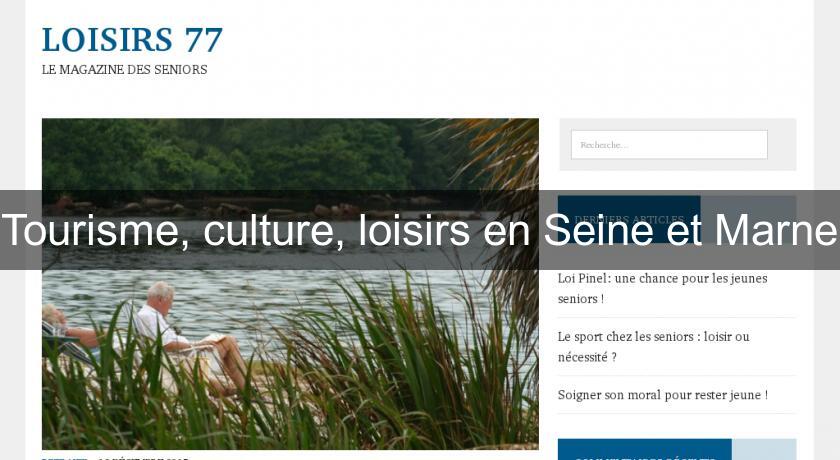The image size is (840, 460).
Task: Select the 'Derniers articles' widget heading
Action: click(x=629, y=219)
